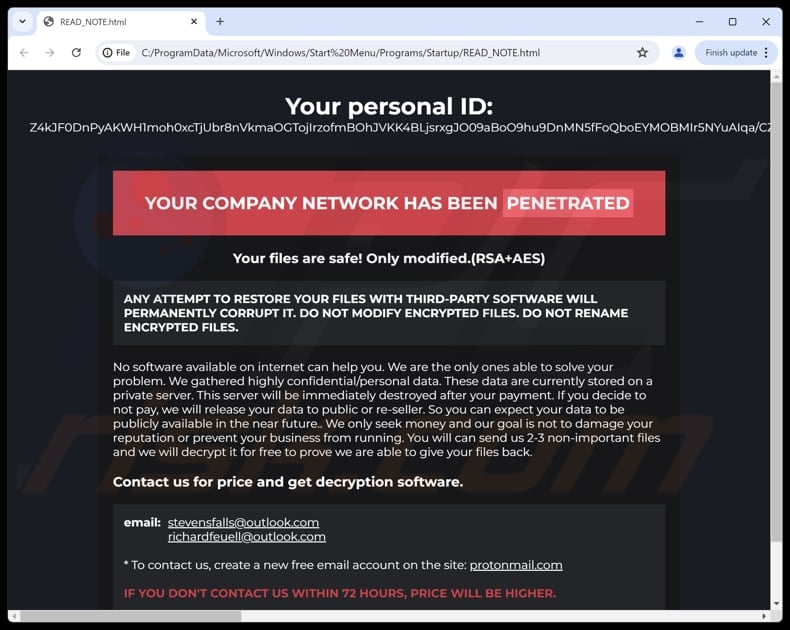The image size is (790, 630).
Task: Open a new tab with plus button
Action: pyautogui.click(x=220, y=21)
